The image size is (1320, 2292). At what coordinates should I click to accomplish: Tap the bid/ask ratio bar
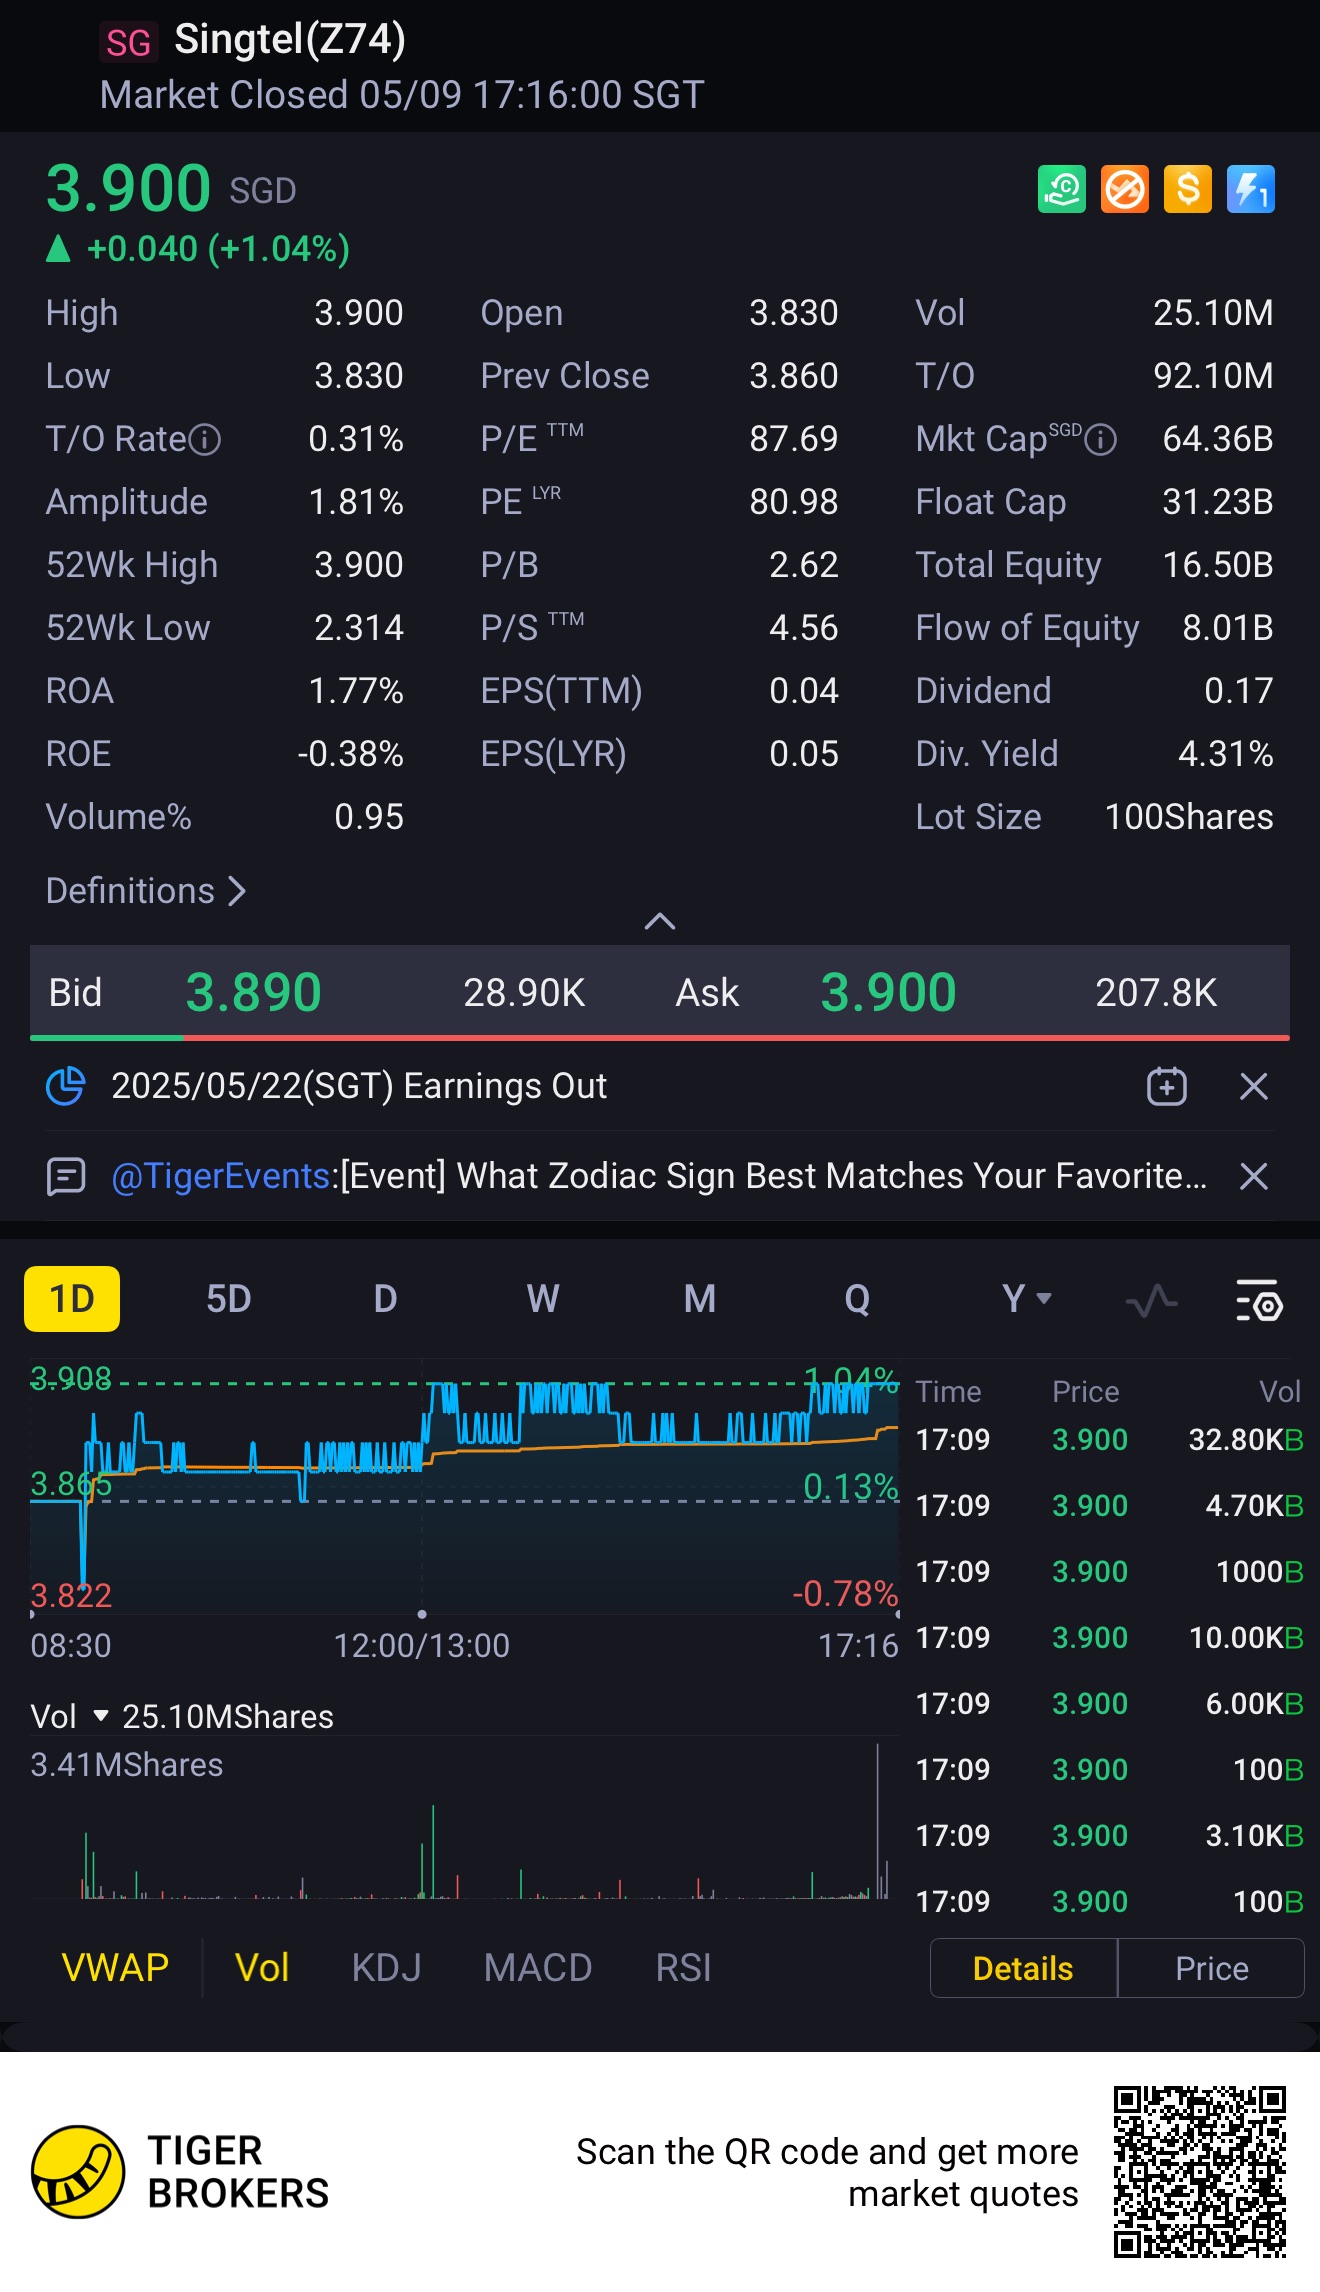click(x=660, y=1038)
